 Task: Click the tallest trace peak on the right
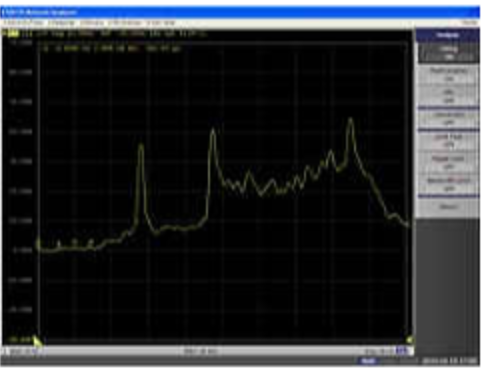point(350,118)
